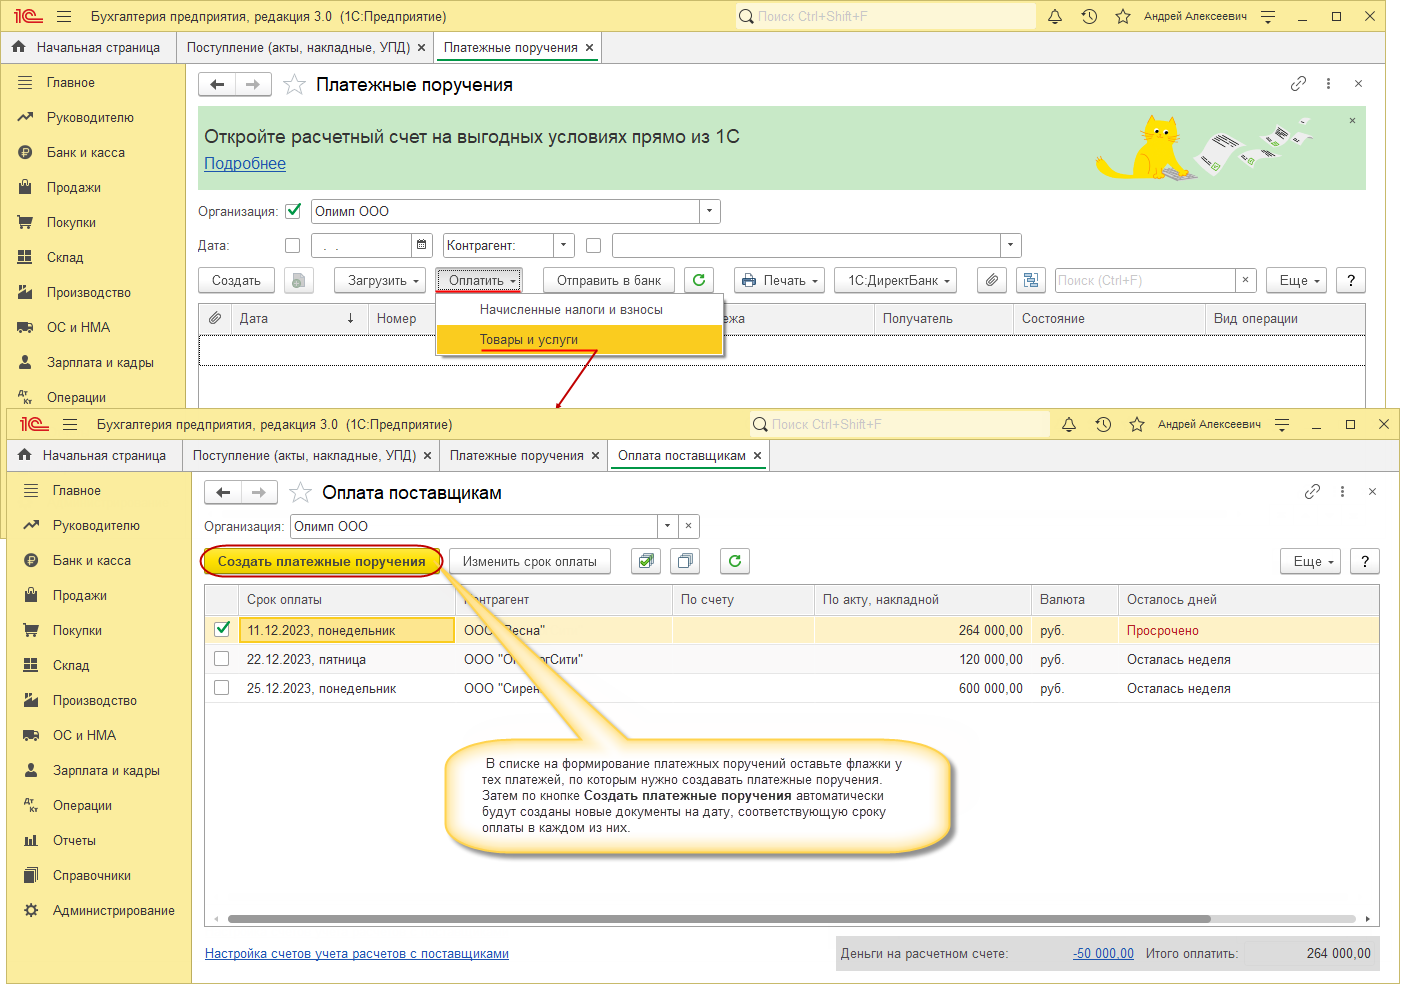Screen dimensions: 1401x986
Task: Open kebab menu in Оплата поставщикам header
Action: [x=1342, y=492]
